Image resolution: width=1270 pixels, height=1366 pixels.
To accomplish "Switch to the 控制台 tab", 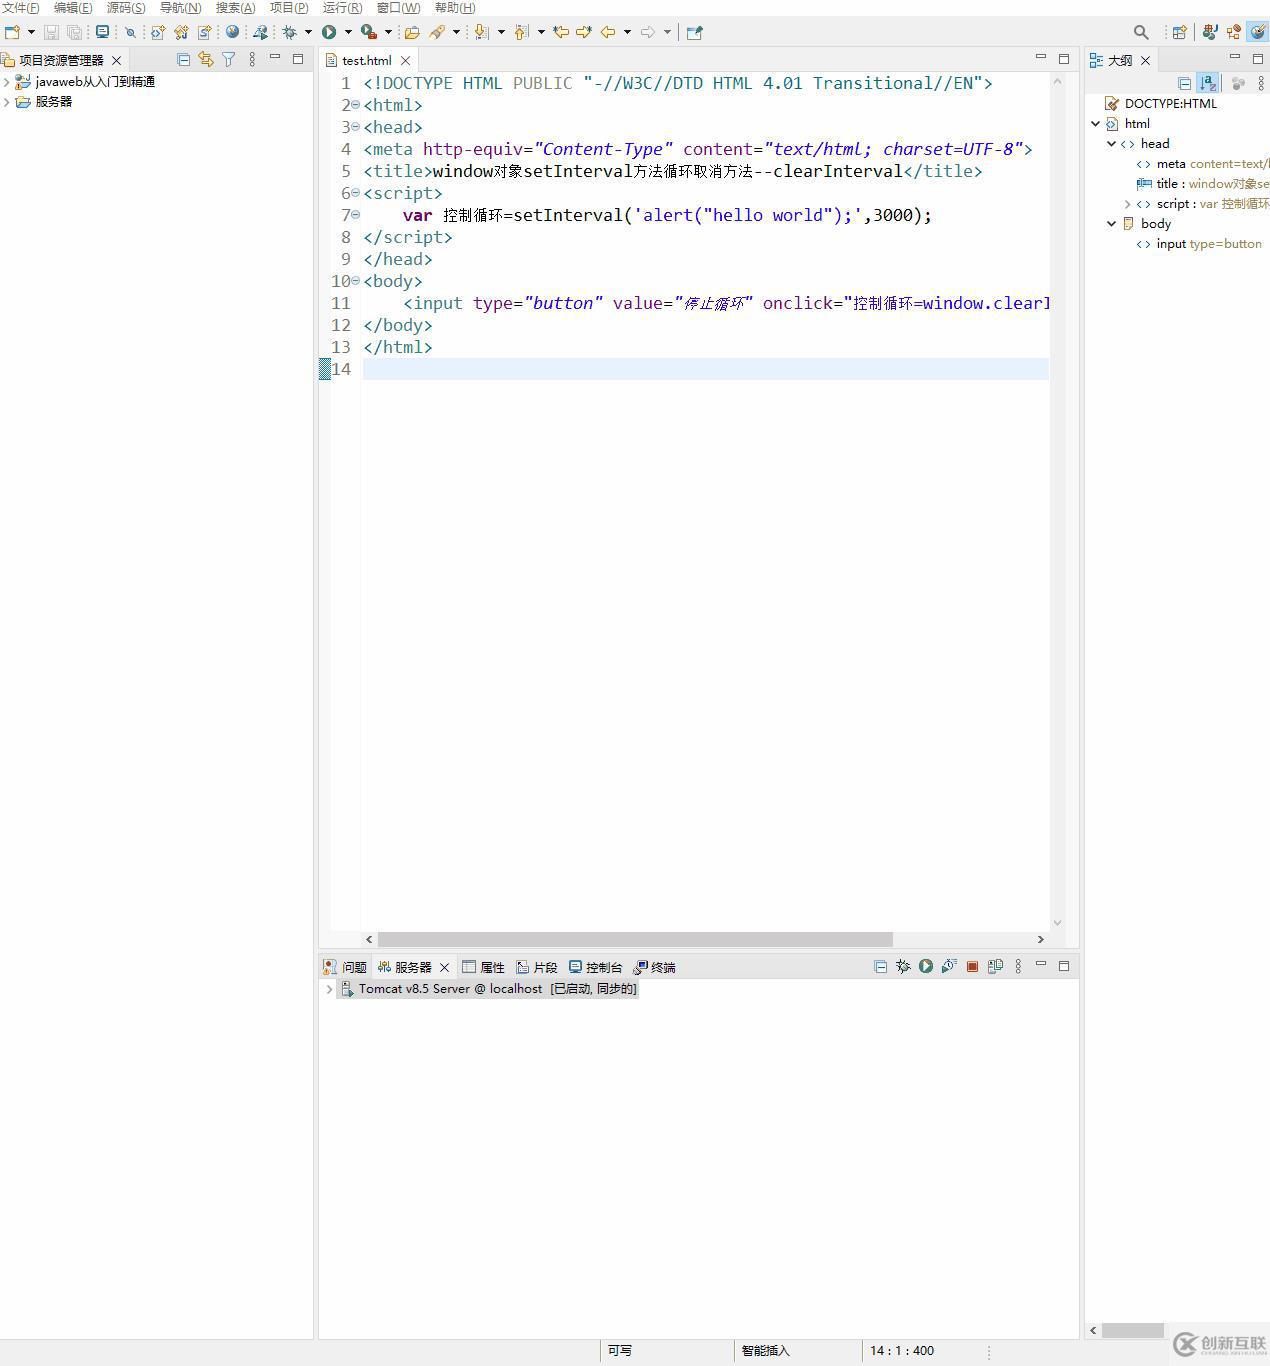I will [596, 967].
